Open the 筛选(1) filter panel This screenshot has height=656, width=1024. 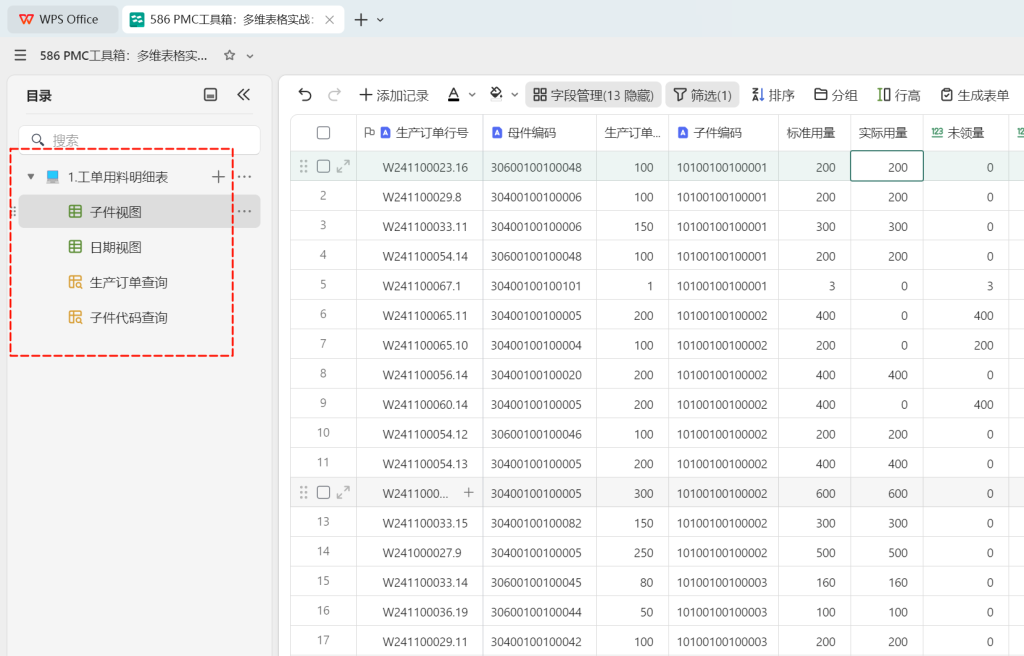(702, 95)
